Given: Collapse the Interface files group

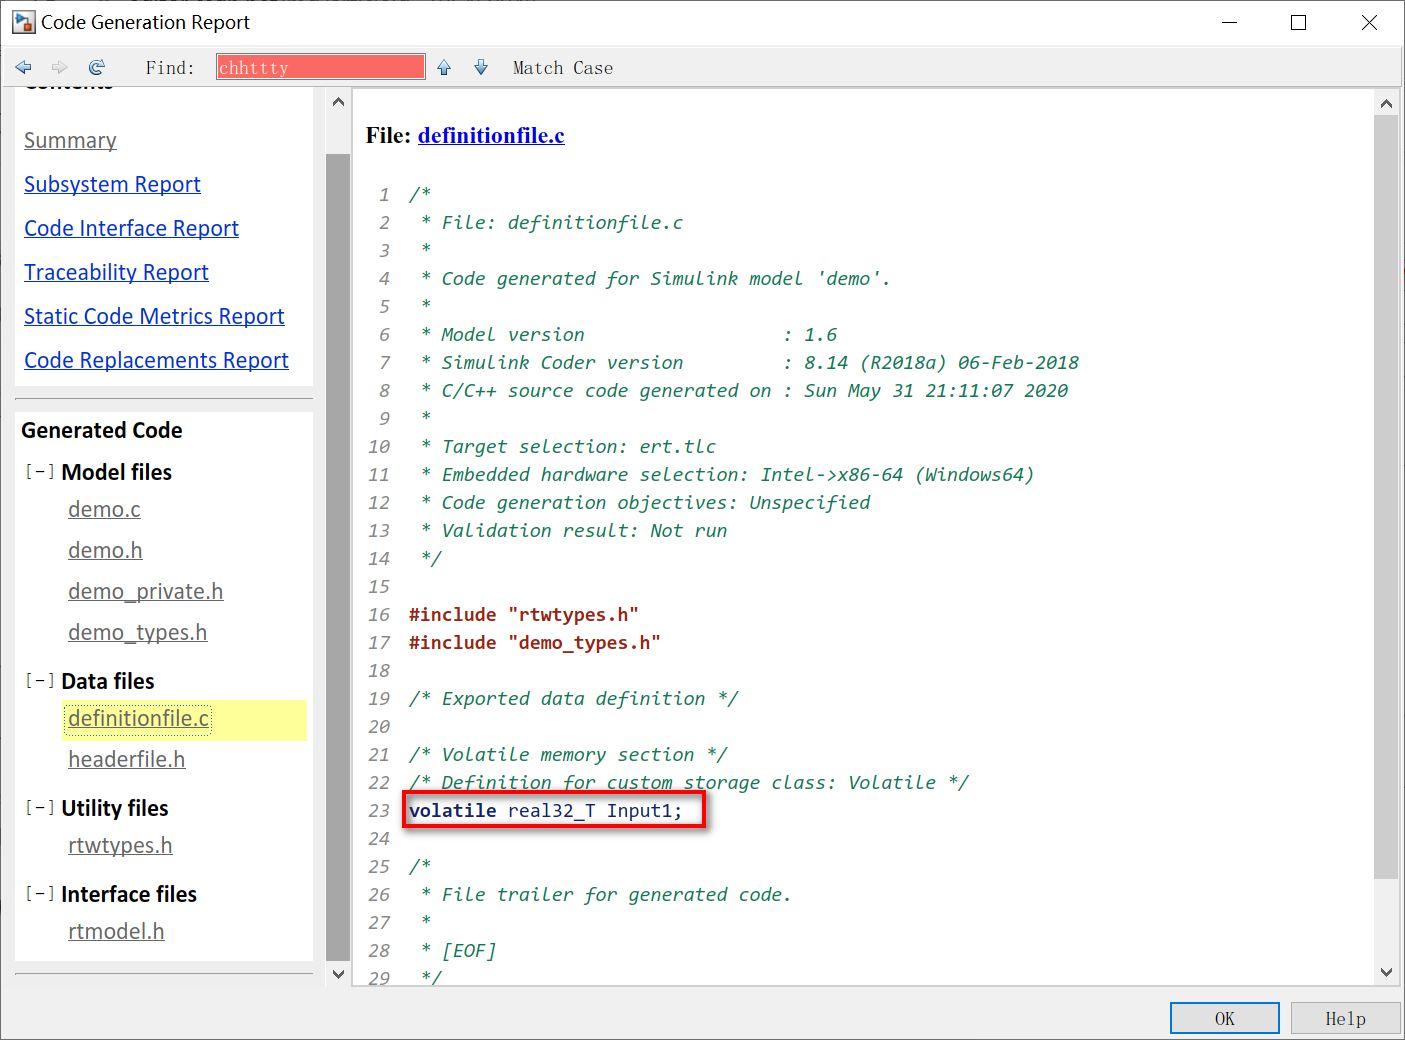Looking at the screenshot, I should click(40, 893).
